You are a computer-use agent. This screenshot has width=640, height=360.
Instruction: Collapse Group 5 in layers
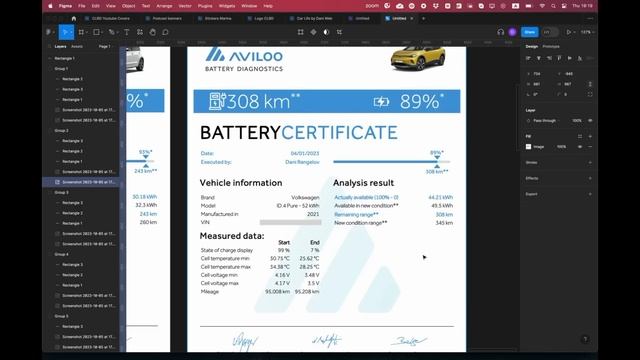click(50, 316)
